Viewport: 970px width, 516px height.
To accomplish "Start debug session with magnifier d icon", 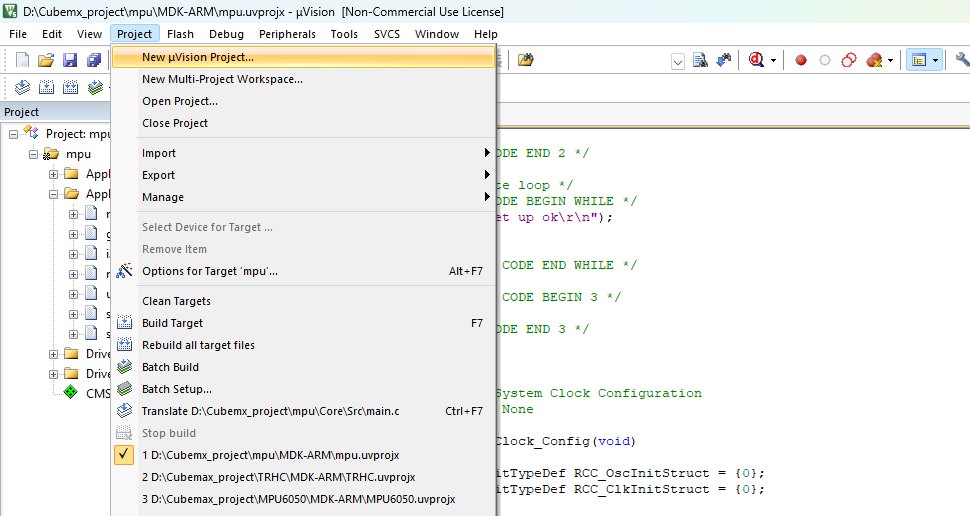I will [756, 60].
